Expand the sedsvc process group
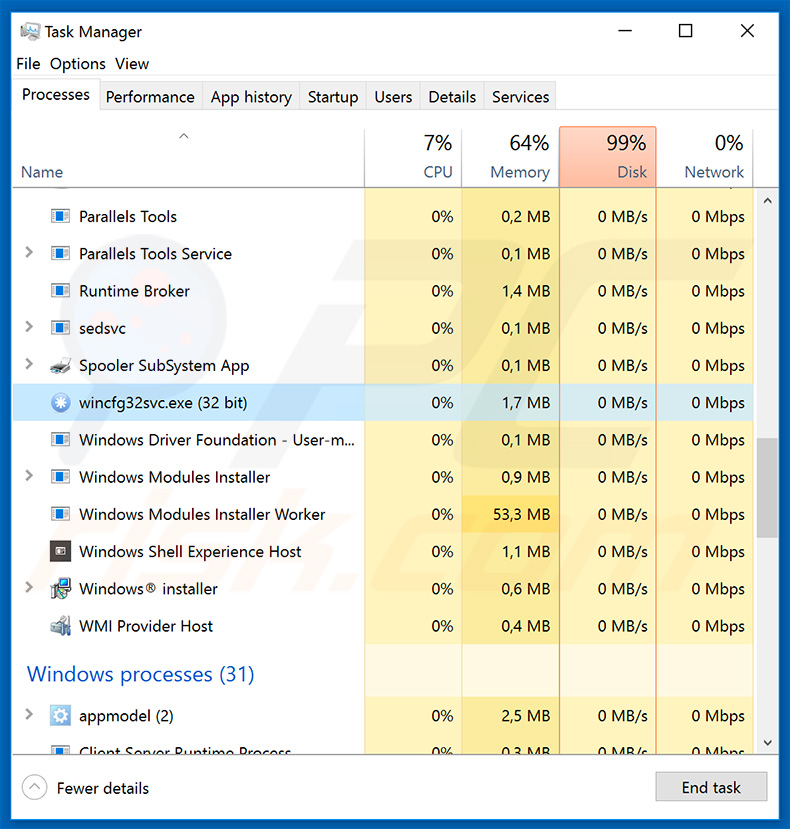 tap(29, 327)
